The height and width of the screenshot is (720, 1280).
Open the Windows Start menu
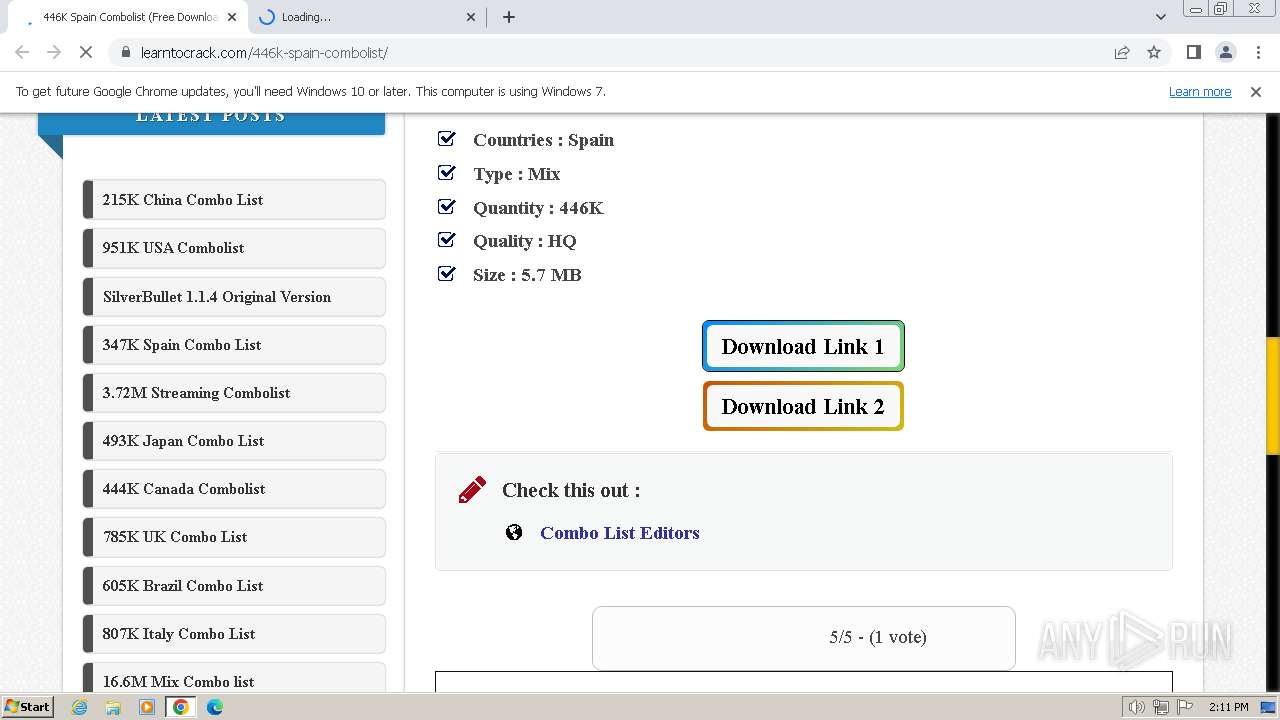tap(27, 706)
